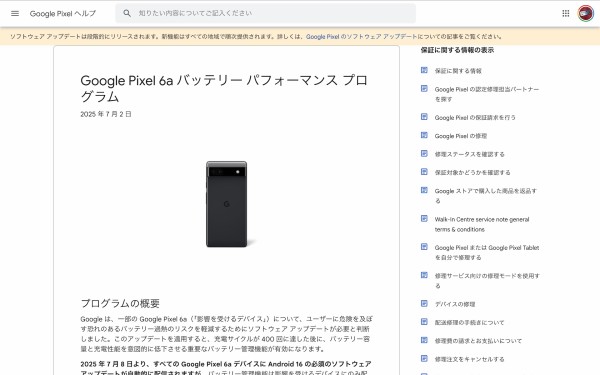Open the Google Pixel ヘルプ home link
This screenshot has height=375, width=600.
(63, 13)
